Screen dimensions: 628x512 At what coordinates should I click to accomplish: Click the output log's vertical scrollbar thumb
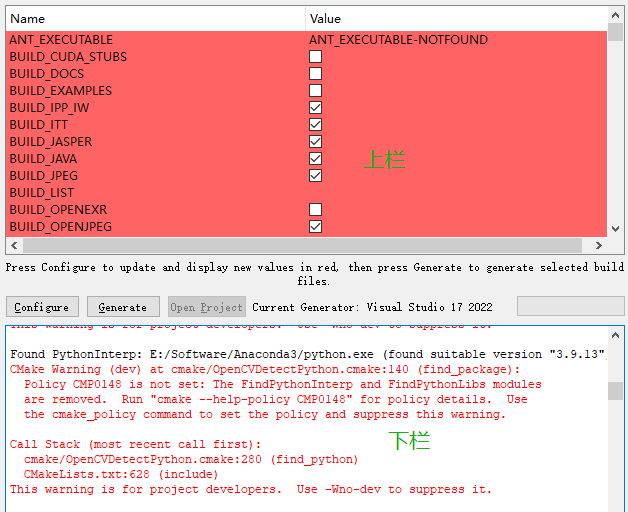[616, 391]
